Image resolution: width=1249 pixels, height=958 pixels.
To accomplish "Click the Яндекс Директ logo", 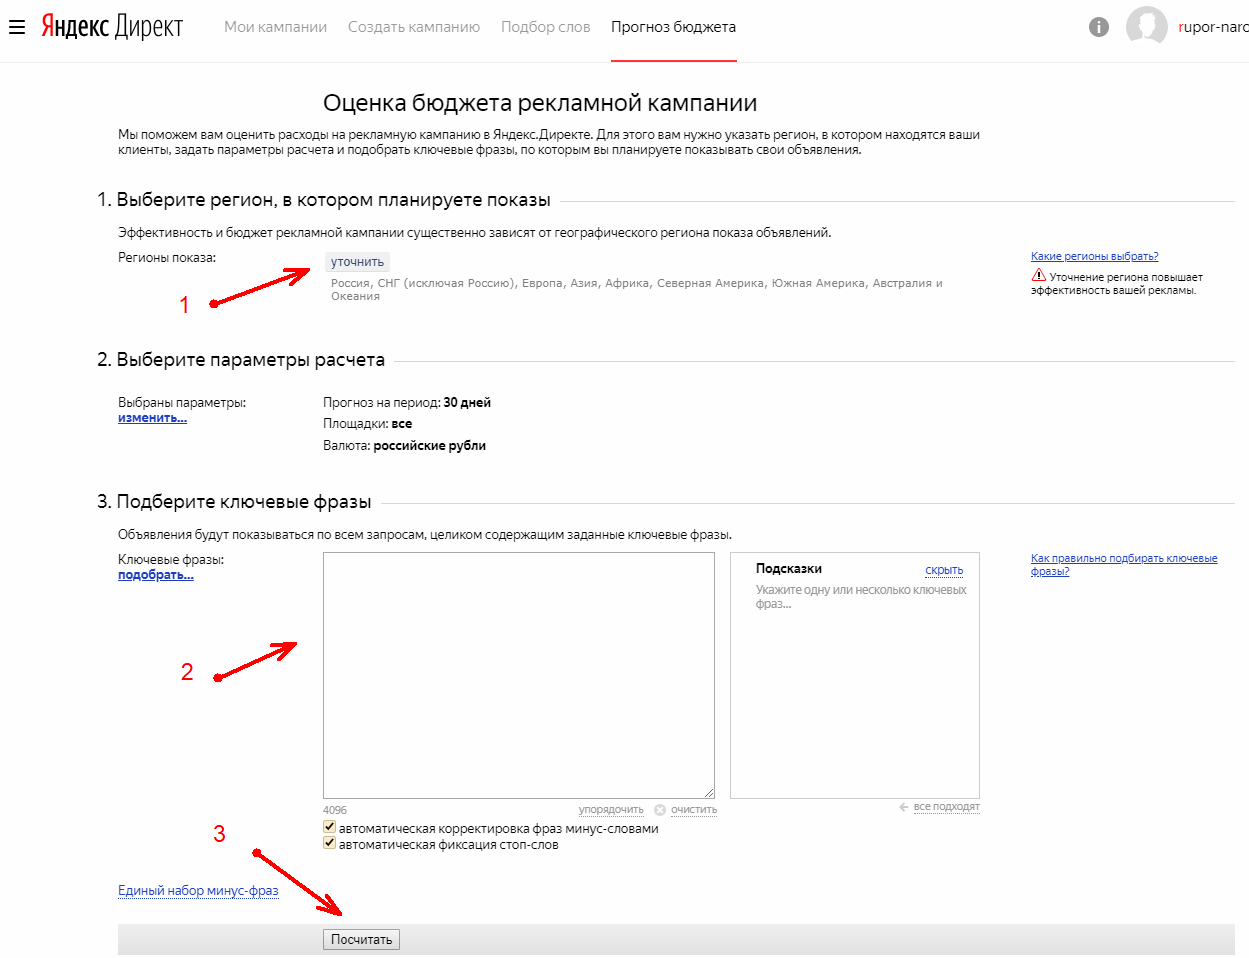I will point(112,27).
